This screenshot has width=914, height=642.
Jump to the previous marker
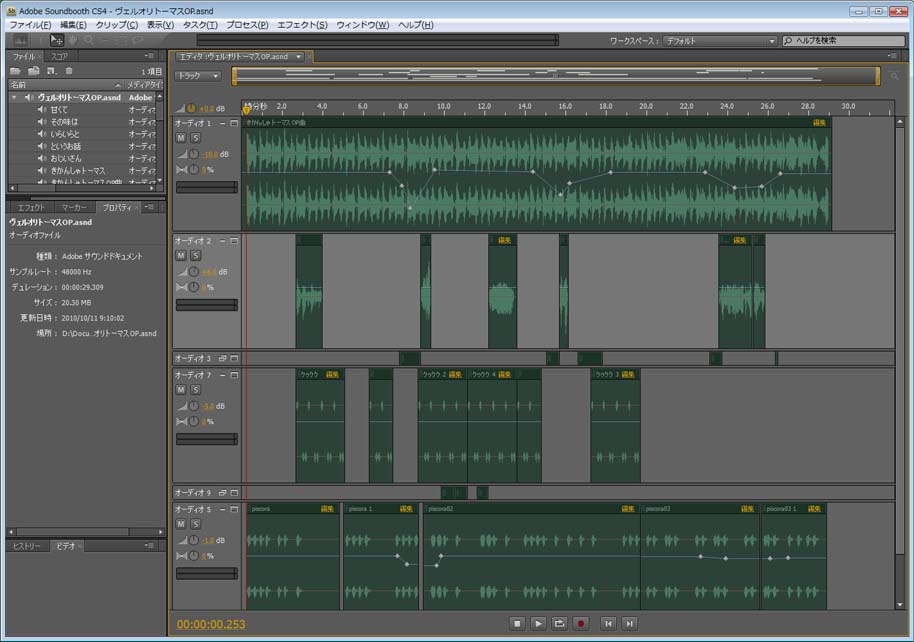click(608, 623)
